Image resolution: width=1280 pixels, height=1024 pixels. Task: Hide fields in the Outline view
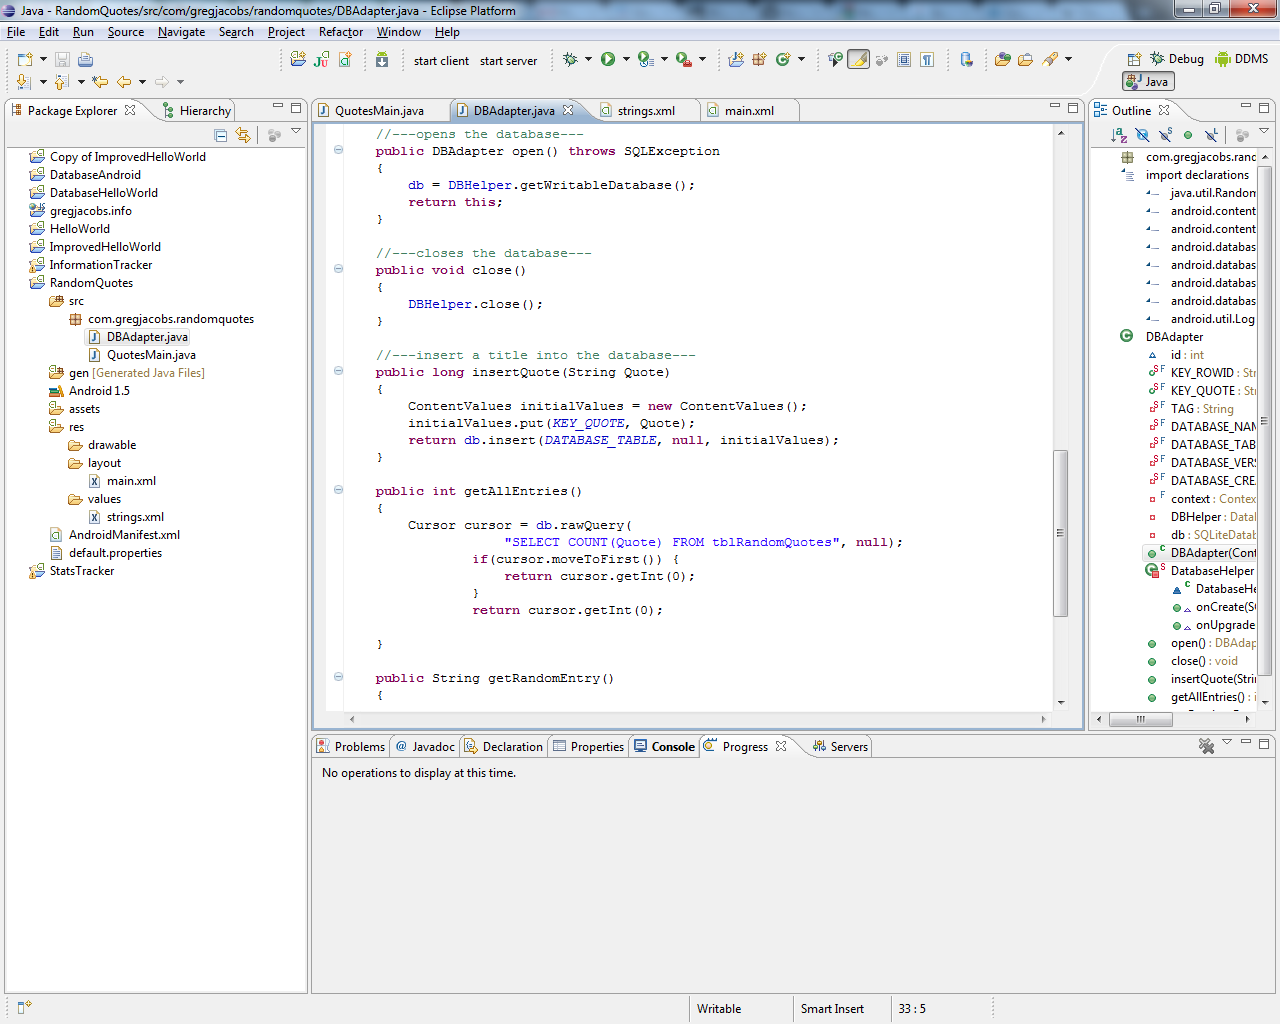1140,133
